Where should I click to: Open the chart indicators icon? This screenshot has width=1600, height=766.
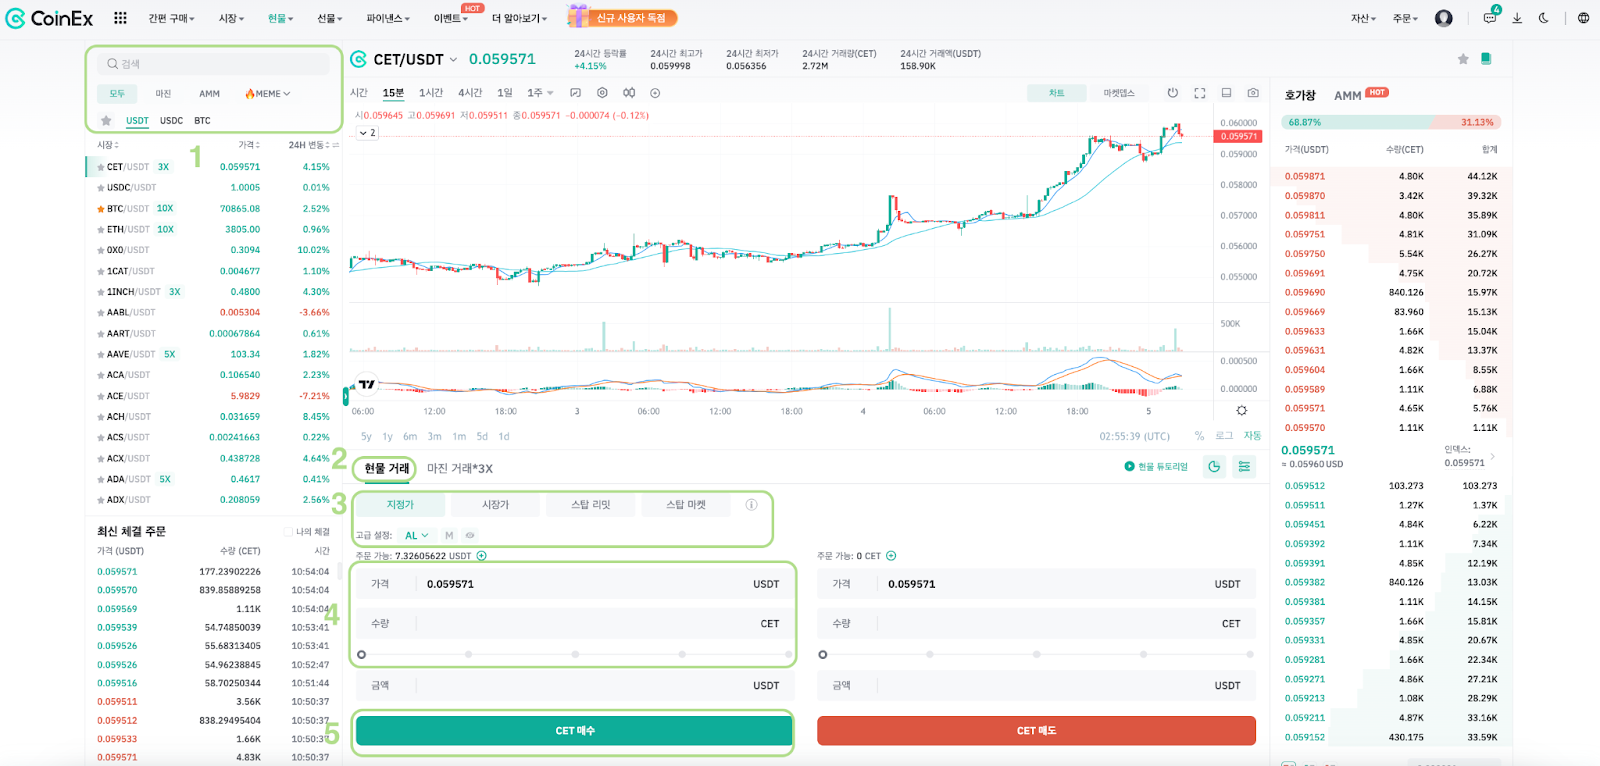pyautogui.click(x=629, y=93)
